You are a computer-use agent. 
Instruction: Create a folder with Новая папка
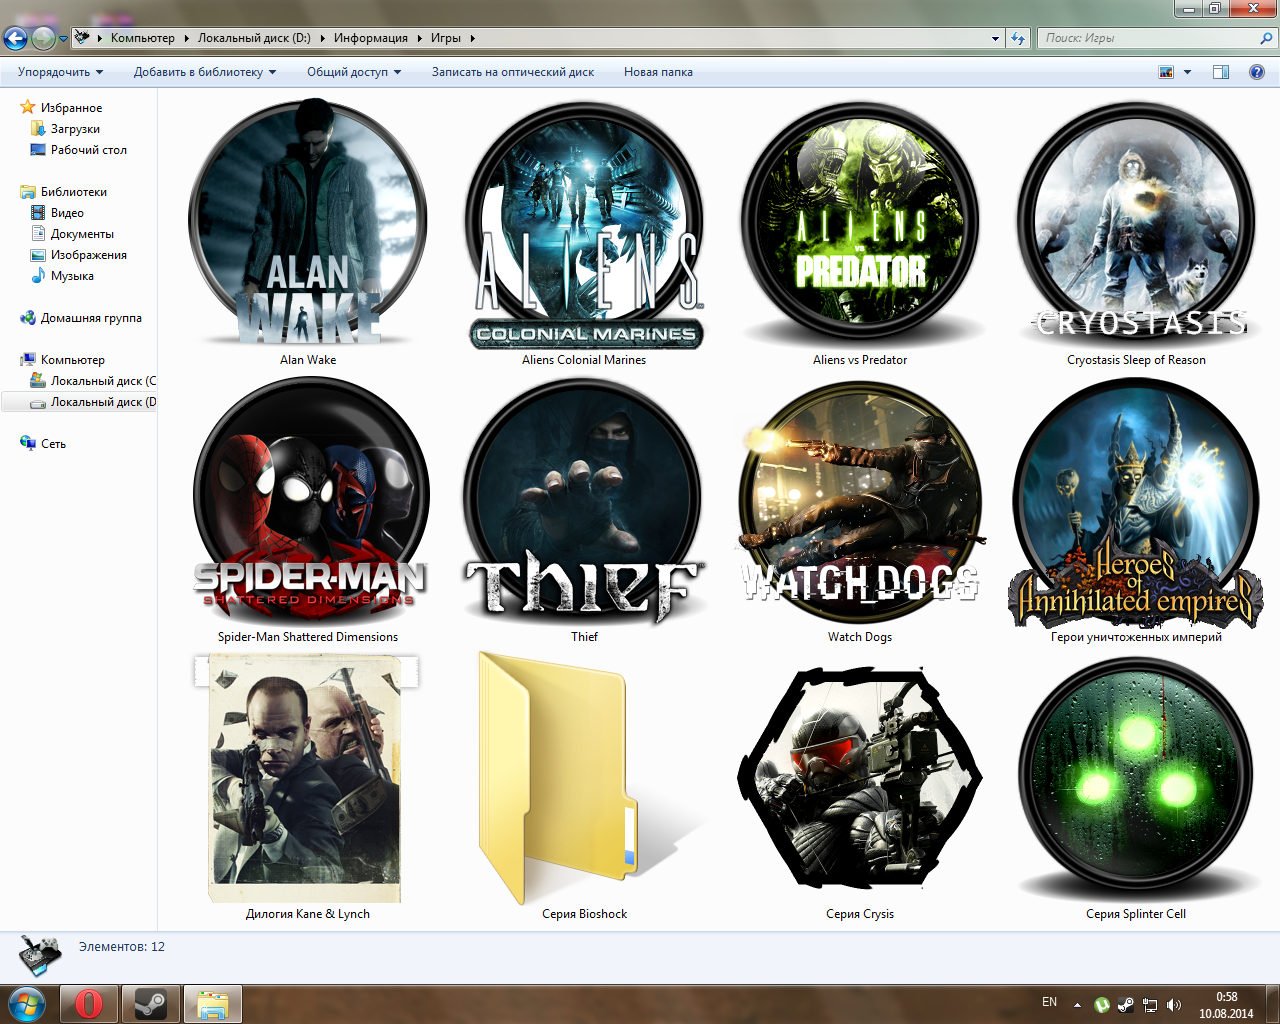click(x=658, y=72)
